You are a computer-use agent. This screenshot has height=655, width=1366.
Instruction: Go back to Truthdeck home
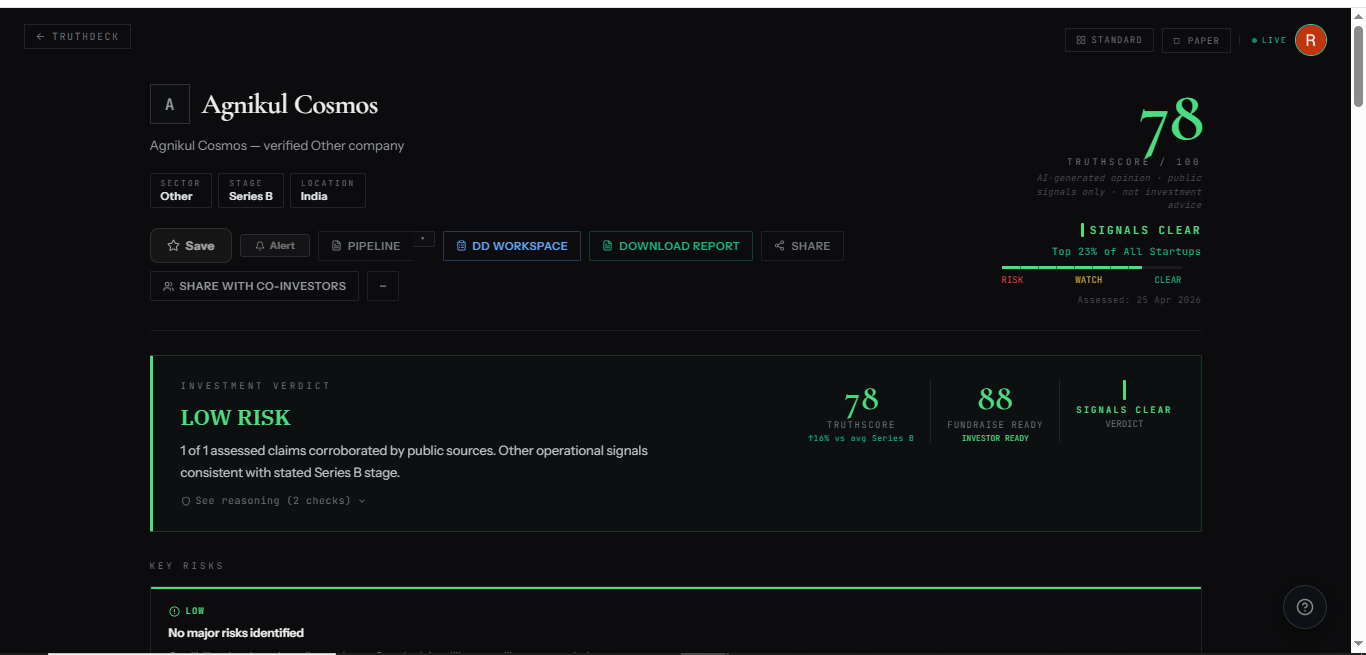77,37
